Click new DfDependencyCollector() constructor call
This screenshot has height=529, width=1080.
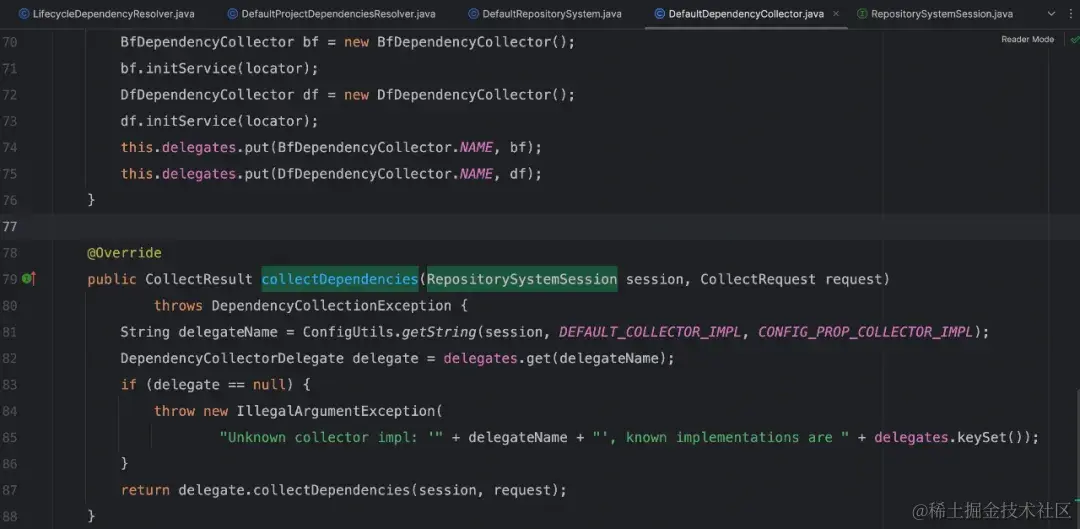tap(456, 95)
